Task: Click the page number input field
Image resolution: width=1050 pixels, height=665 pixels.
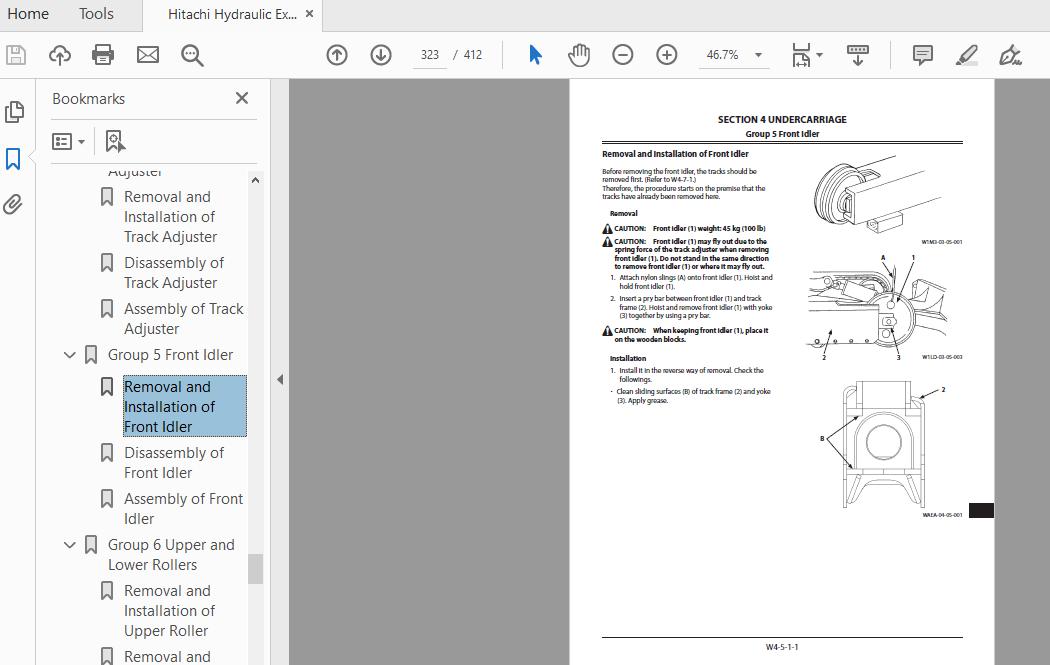Action: tap(430, 55)
